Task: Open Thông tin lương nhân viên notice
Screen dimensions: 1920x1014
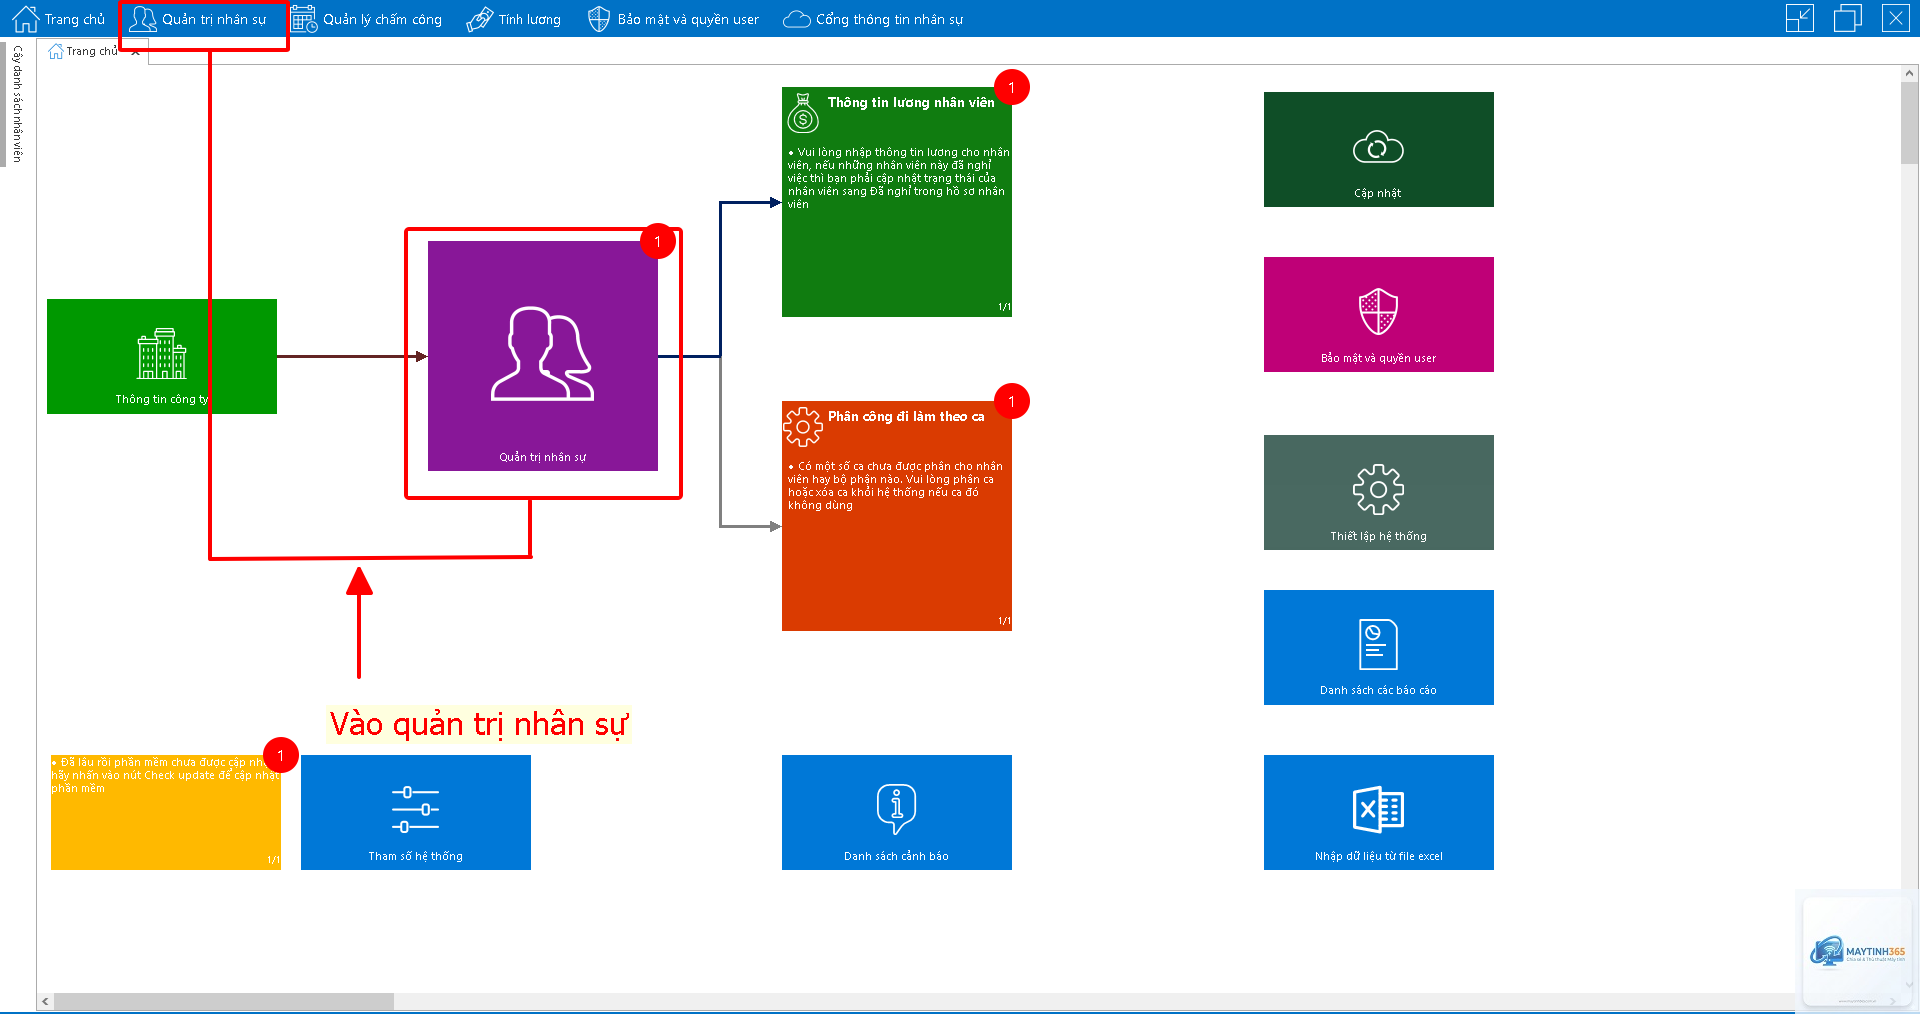Action: (897, 202)
